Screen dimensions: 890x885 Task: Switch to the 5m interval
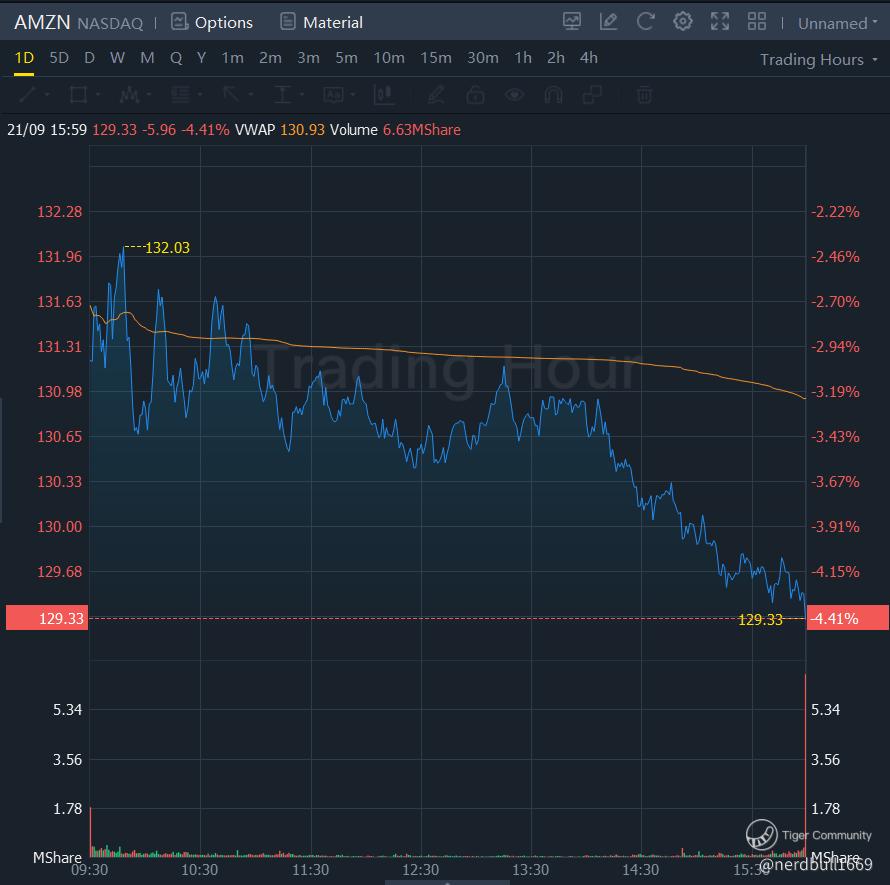pos(346,58)
